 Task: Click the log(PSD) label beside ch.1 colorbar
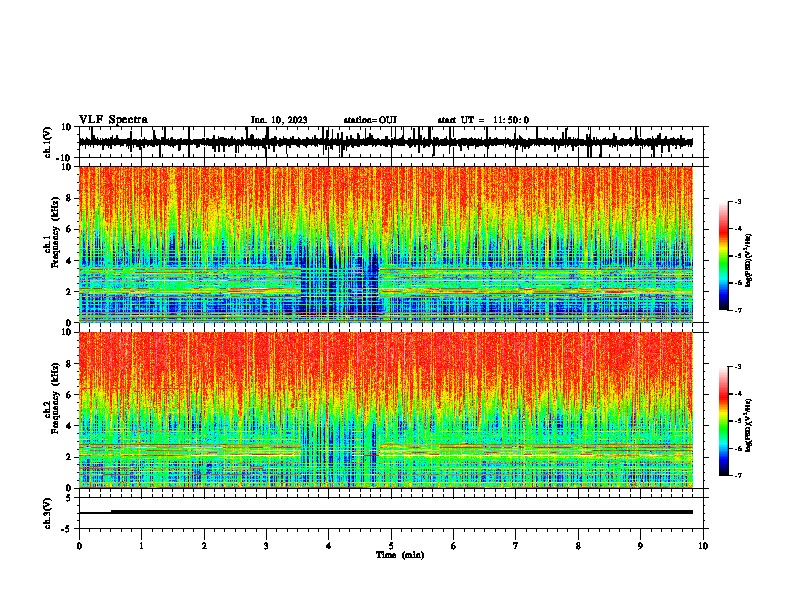tap(749, 260)
